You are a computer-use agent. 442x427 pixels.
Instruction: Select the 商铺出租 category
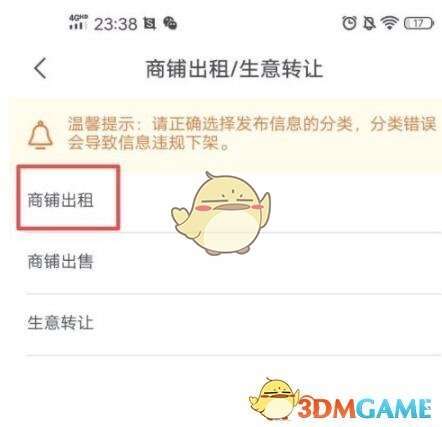click(60, 200)
